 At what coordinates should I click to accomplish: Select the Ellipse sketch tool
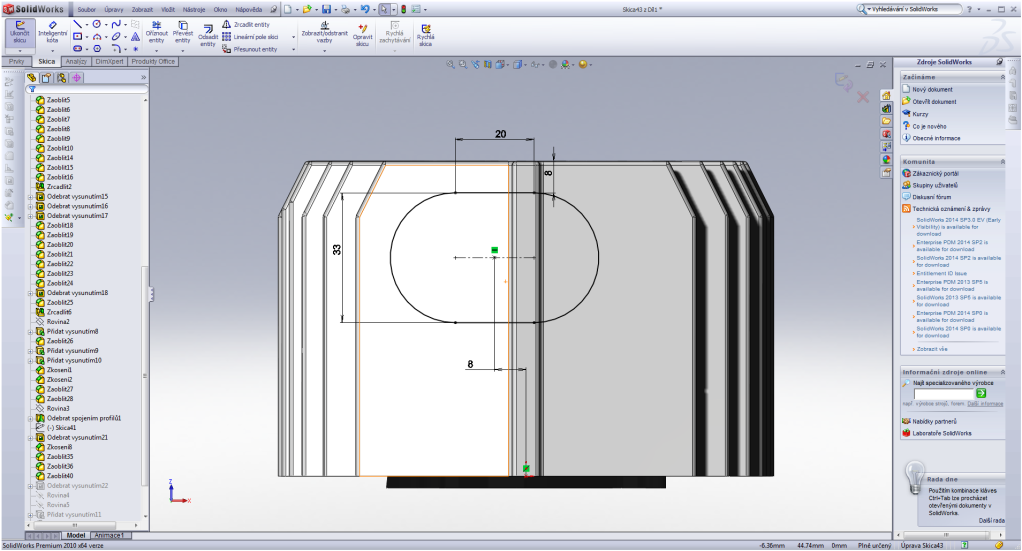pos(115,37)
